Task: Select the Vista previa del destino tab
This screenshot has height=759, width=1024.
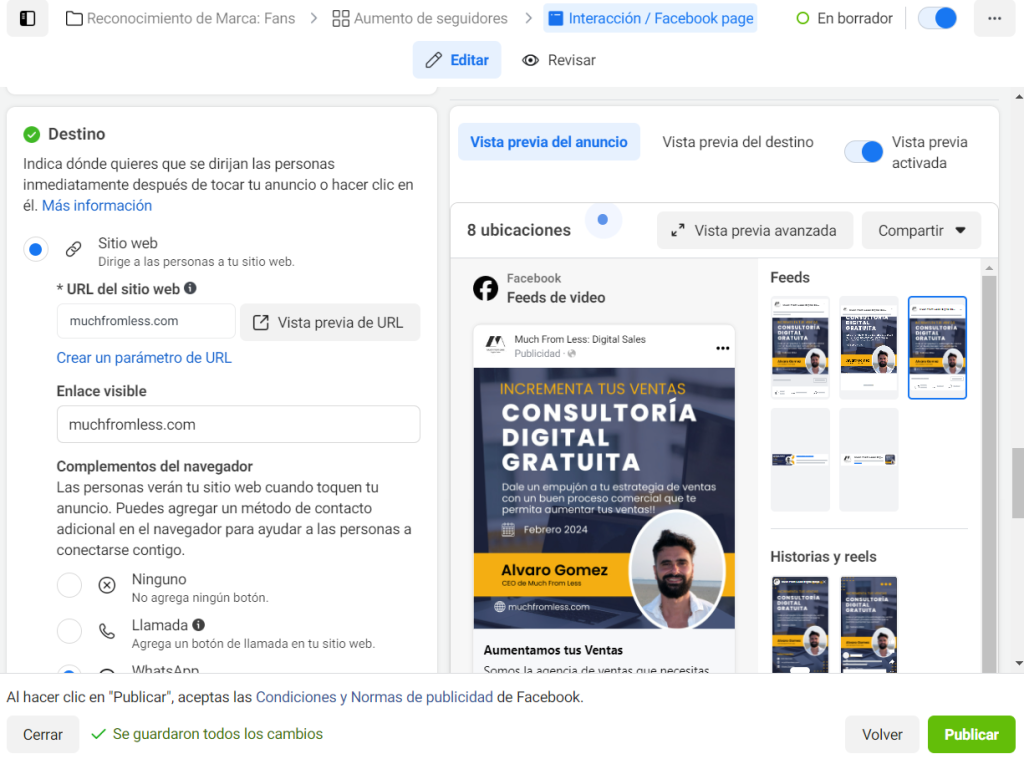Action: 737,142
